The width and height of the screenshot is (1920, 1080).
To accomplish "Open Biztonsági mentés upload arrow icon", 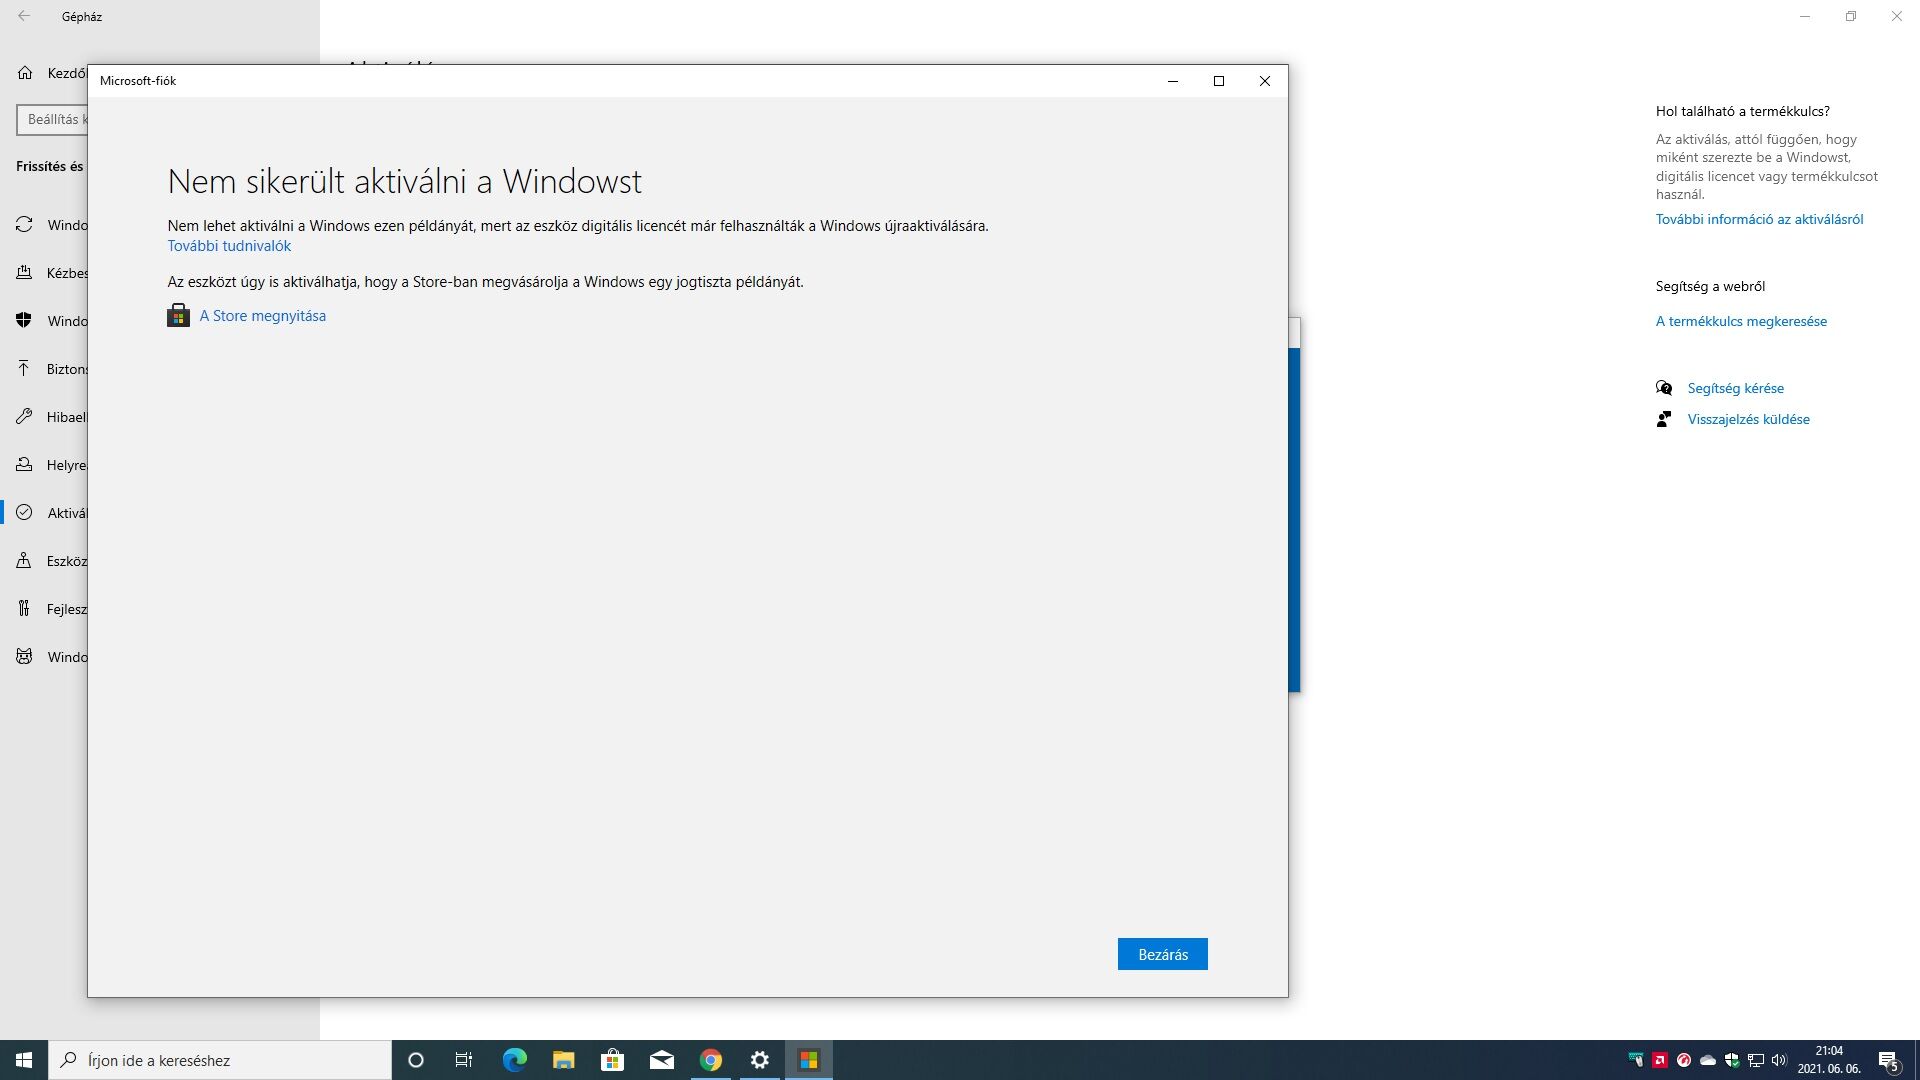I will [x=24, y=369].
